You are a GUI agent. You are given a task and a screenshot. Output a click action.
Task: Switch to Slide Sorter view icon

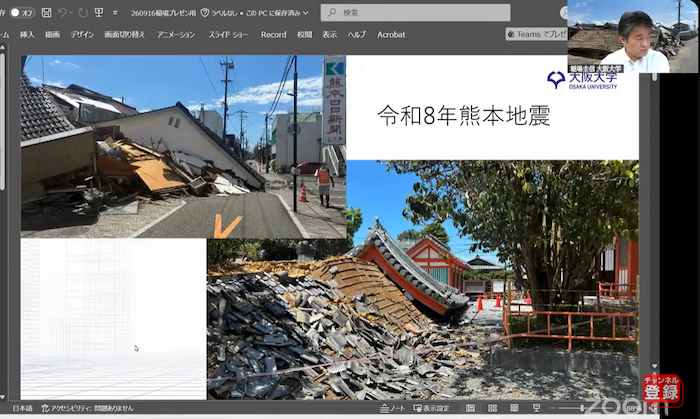pyautogui.click(x=492, y=408)
